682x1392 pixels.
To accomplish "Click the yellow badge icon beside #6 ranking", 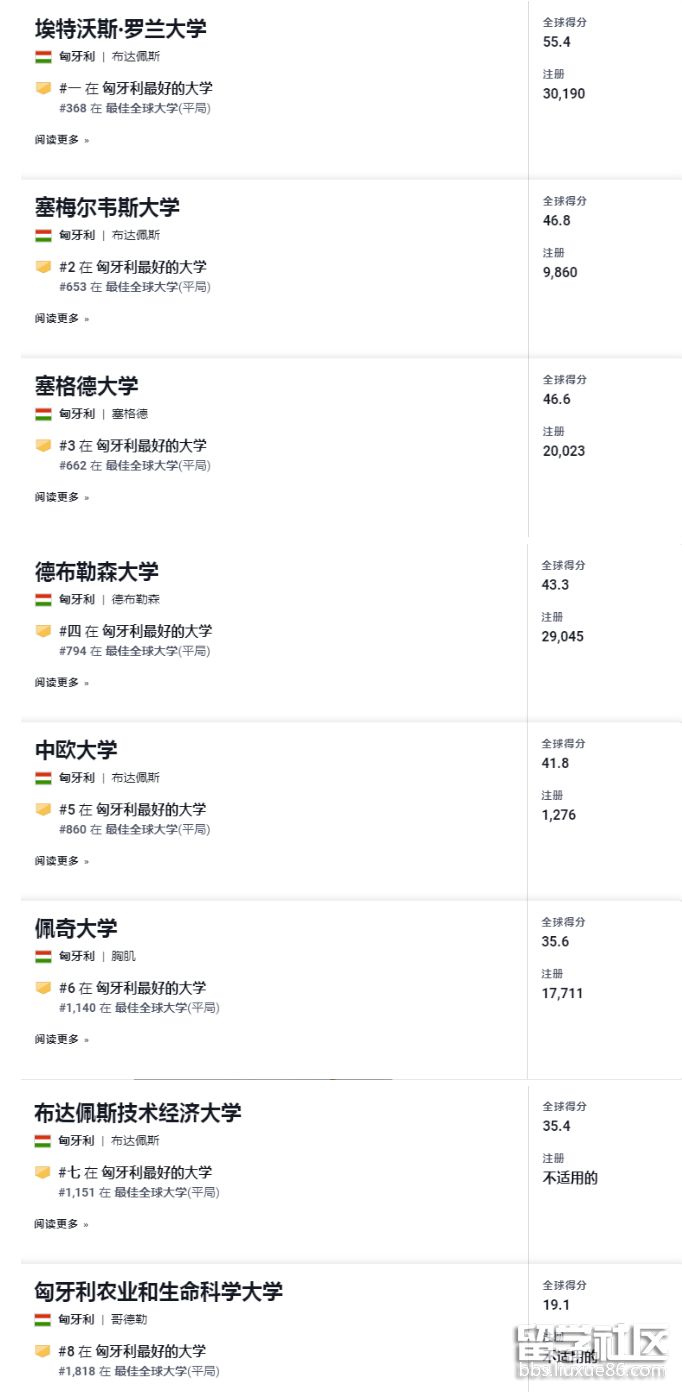I will coord(43,987).
